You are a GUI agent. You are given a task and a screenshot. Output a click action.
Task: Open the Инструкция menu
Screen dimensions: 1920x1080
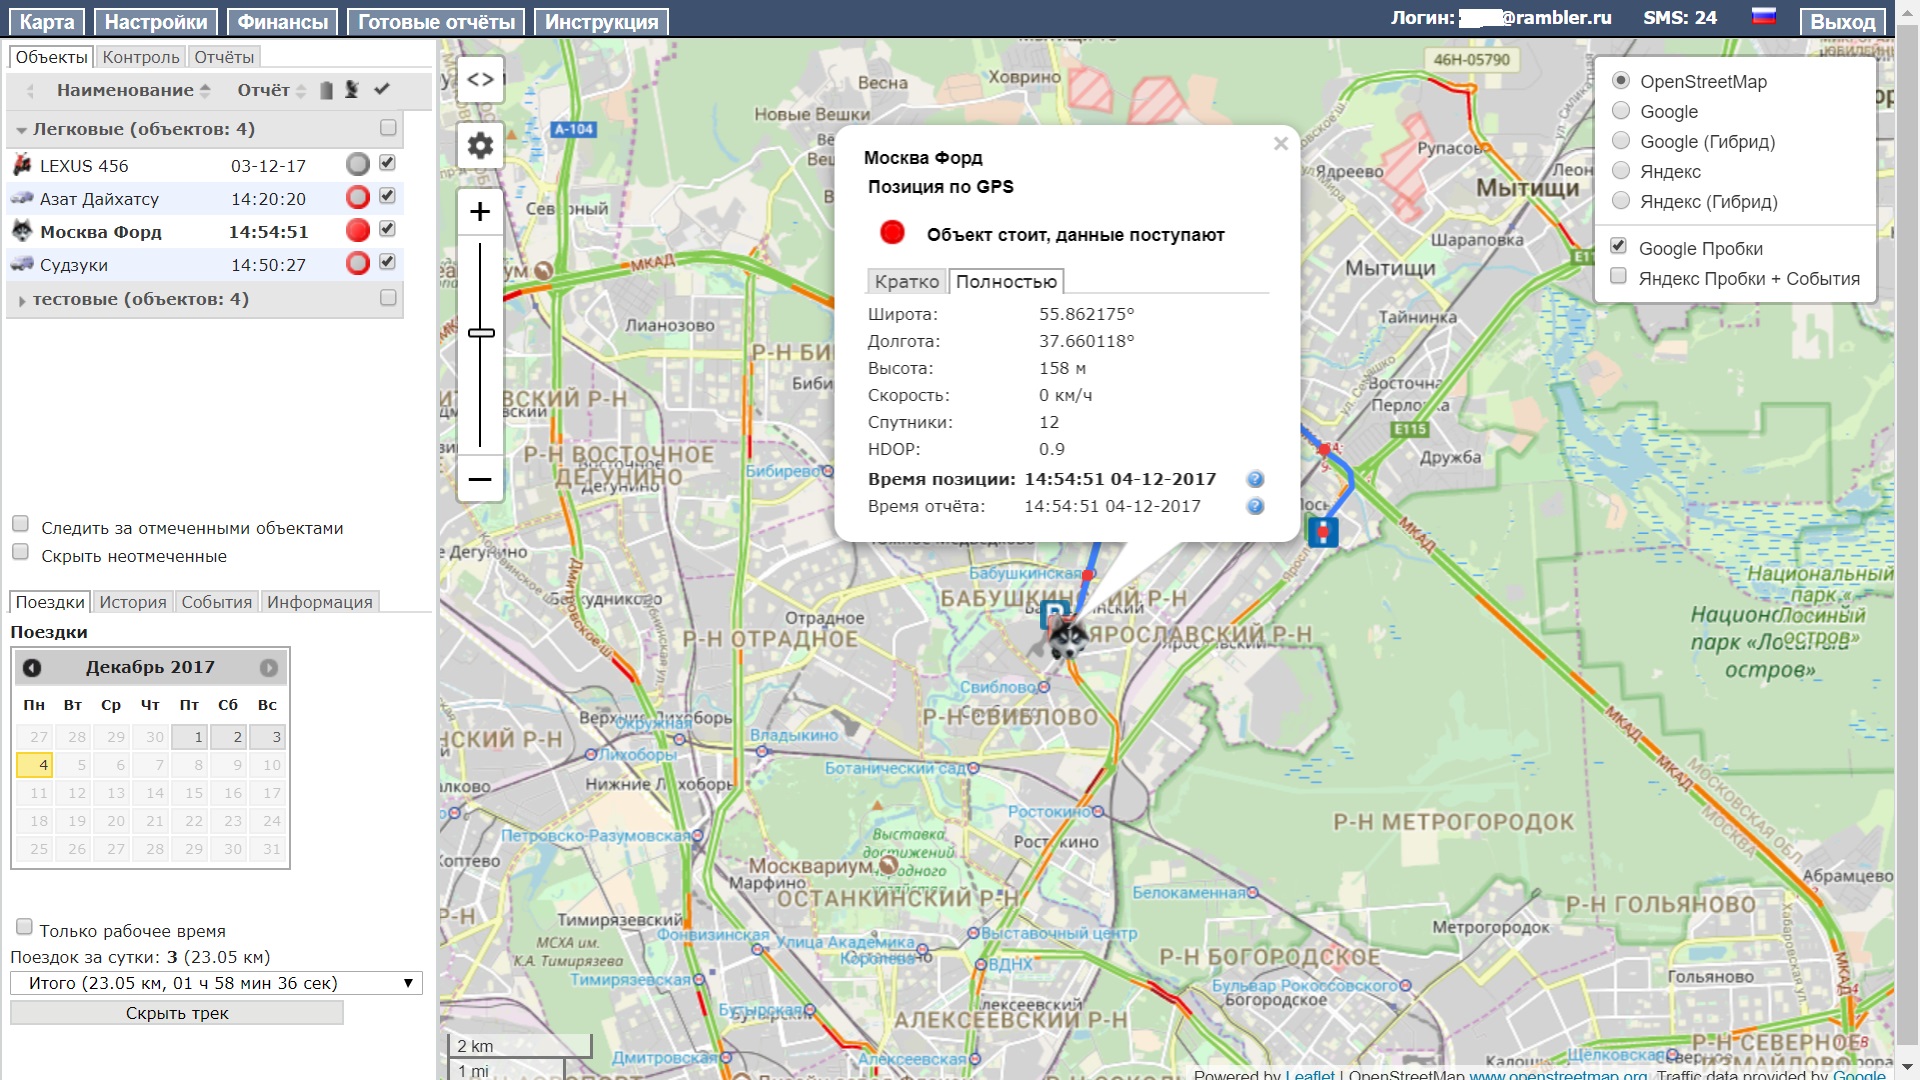[602, 22]
